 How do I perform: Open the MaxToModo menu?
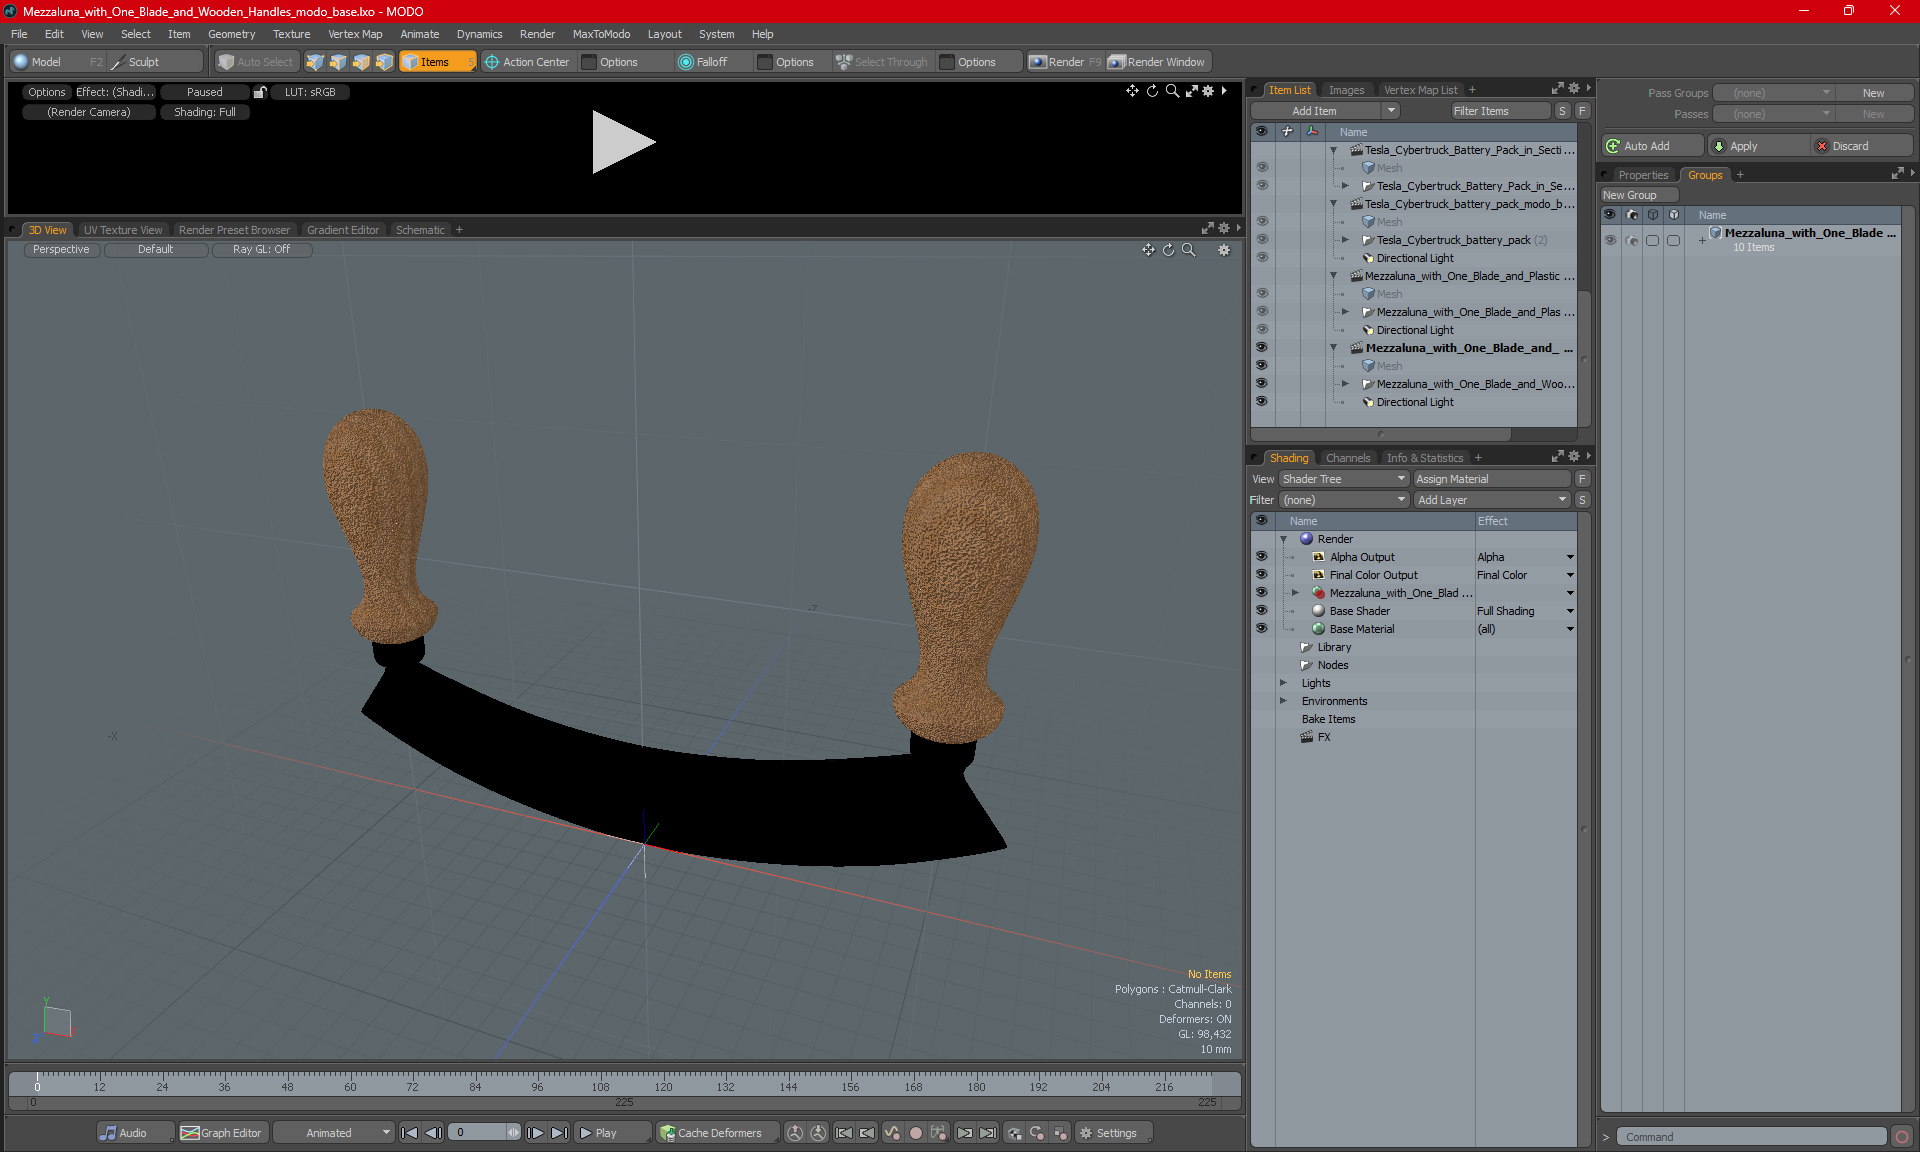[601, 34]
